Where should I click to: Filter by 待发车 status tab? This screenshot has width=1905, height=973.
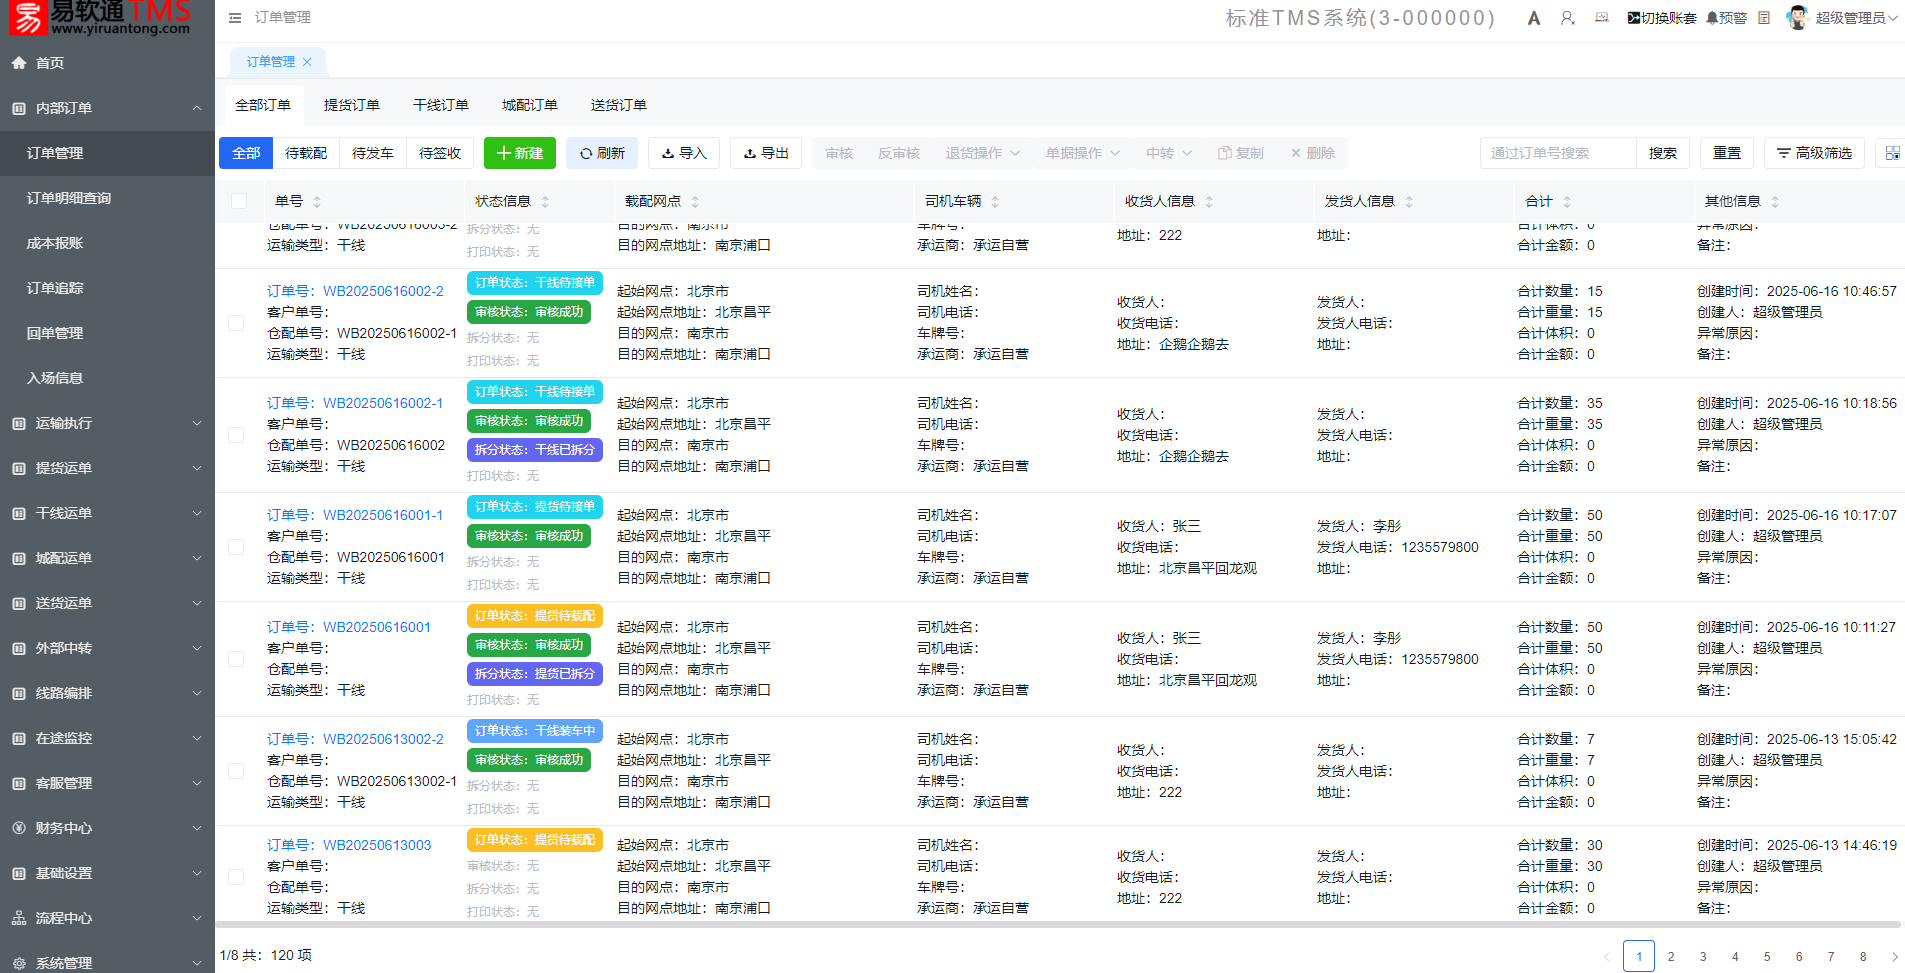[373, 153]
